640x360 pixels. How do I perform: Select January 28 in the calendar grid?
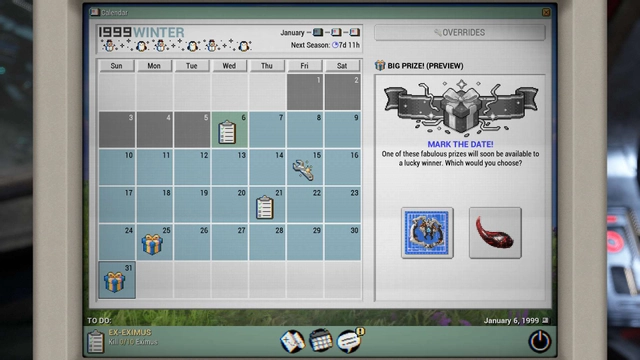(267, 242)
